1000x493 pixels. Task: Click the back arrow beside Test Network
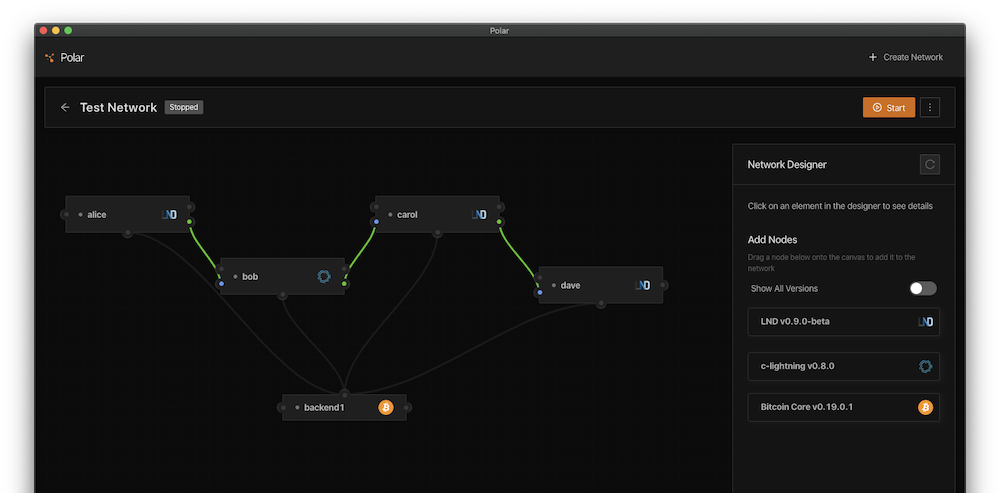click(x=65, y=108)
